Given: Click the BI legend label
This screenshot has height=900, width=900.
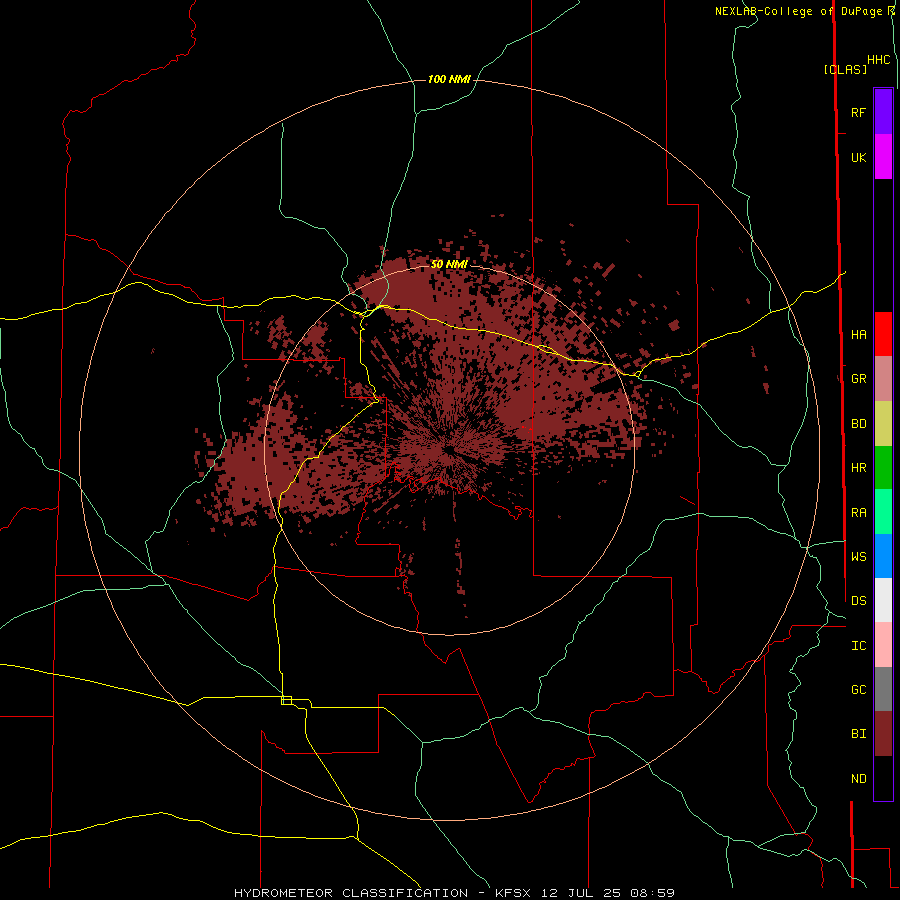Looking at the screenshot, I should [x=858, y=734].
